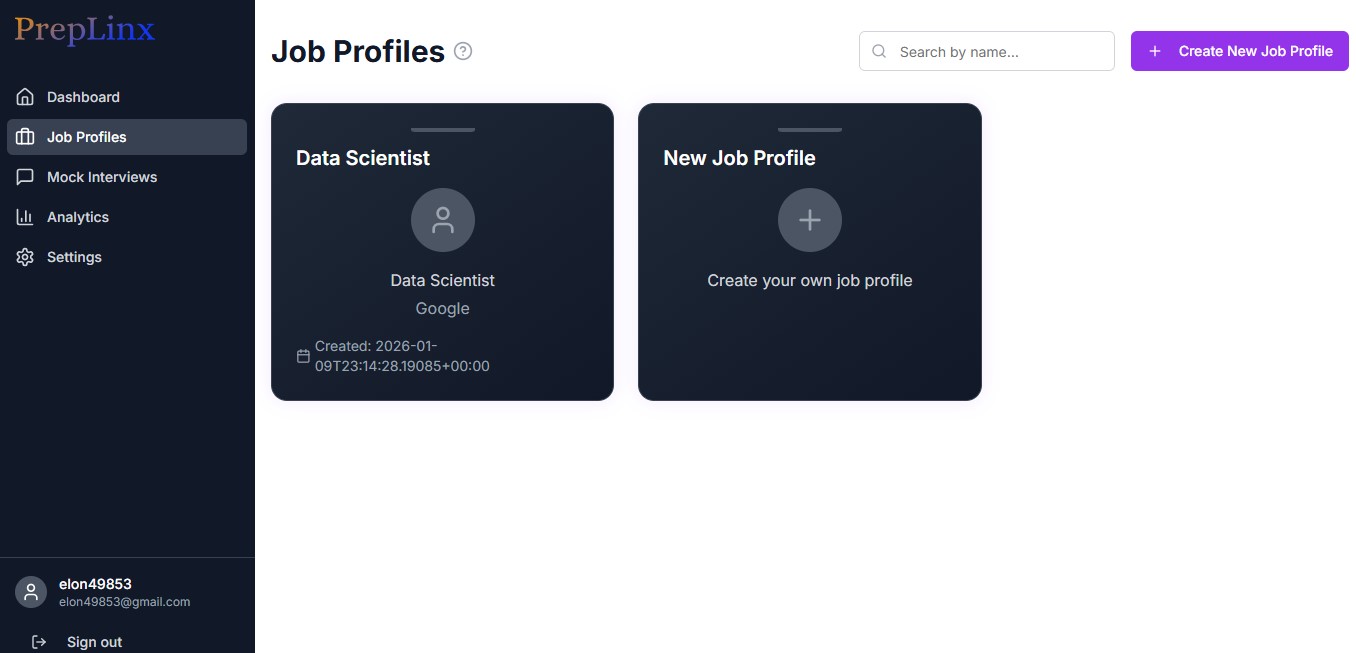
Task: Click the Mock Interviews chat bubble icon
Action: 25,177
